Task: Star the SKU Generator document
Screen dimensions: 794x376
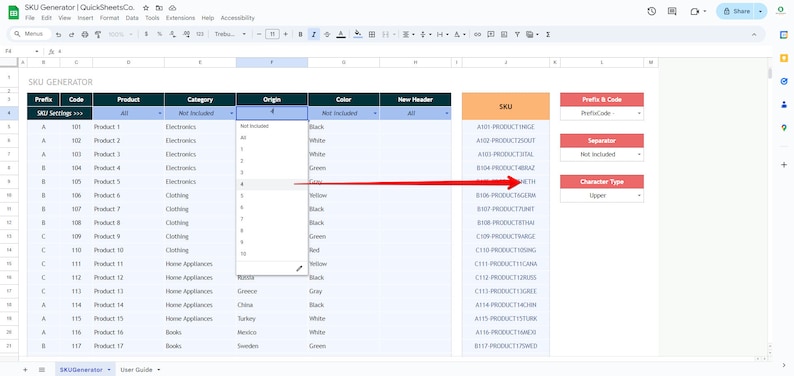Action: click(146, 8)
